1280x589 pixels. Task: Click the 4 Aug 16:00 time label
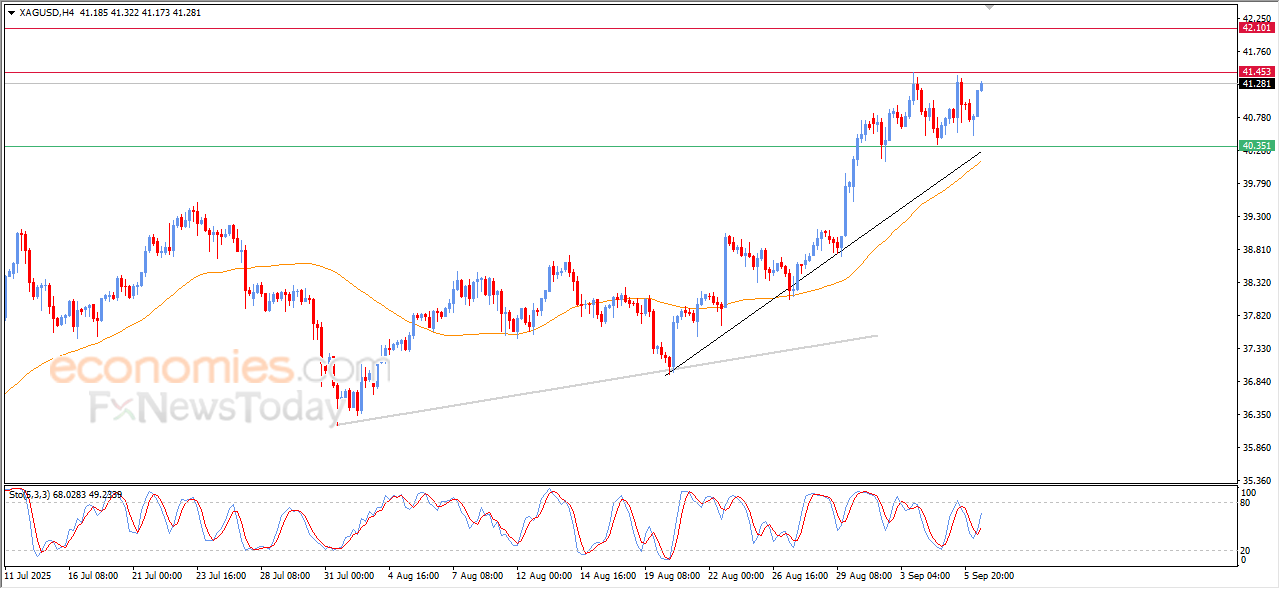coord(413,576)
